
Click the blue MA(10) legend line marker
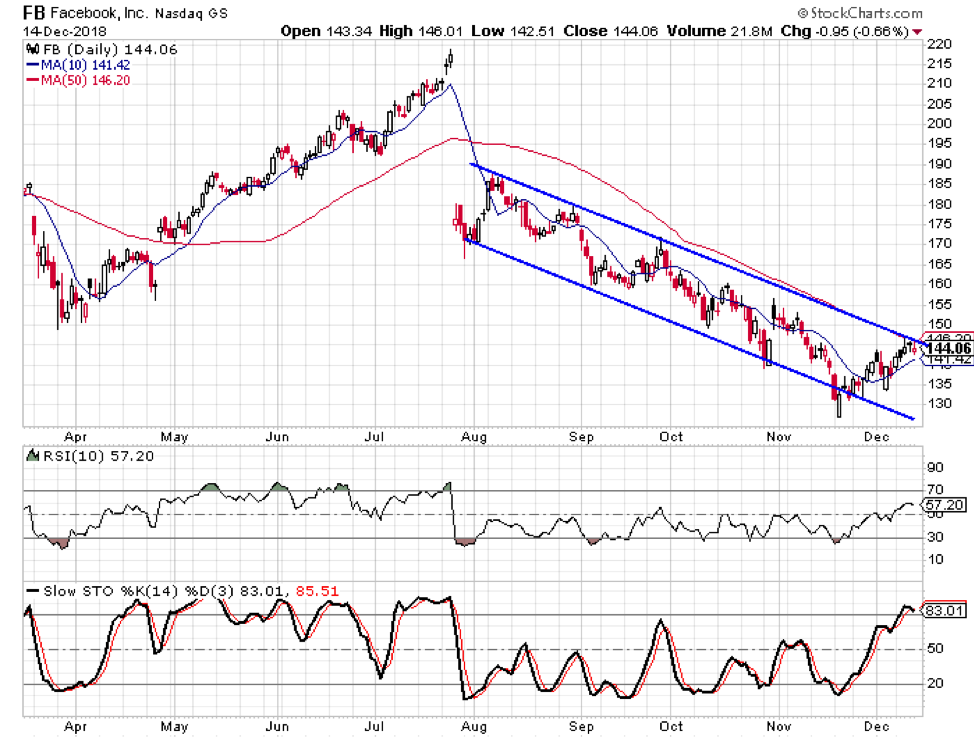coord(33,65)
